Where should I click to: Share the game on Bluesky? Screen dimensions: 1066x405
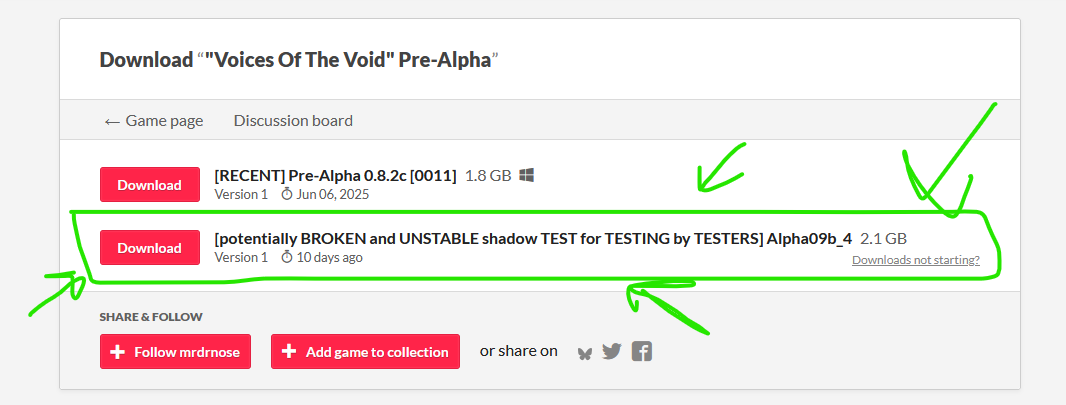point(585,352)
